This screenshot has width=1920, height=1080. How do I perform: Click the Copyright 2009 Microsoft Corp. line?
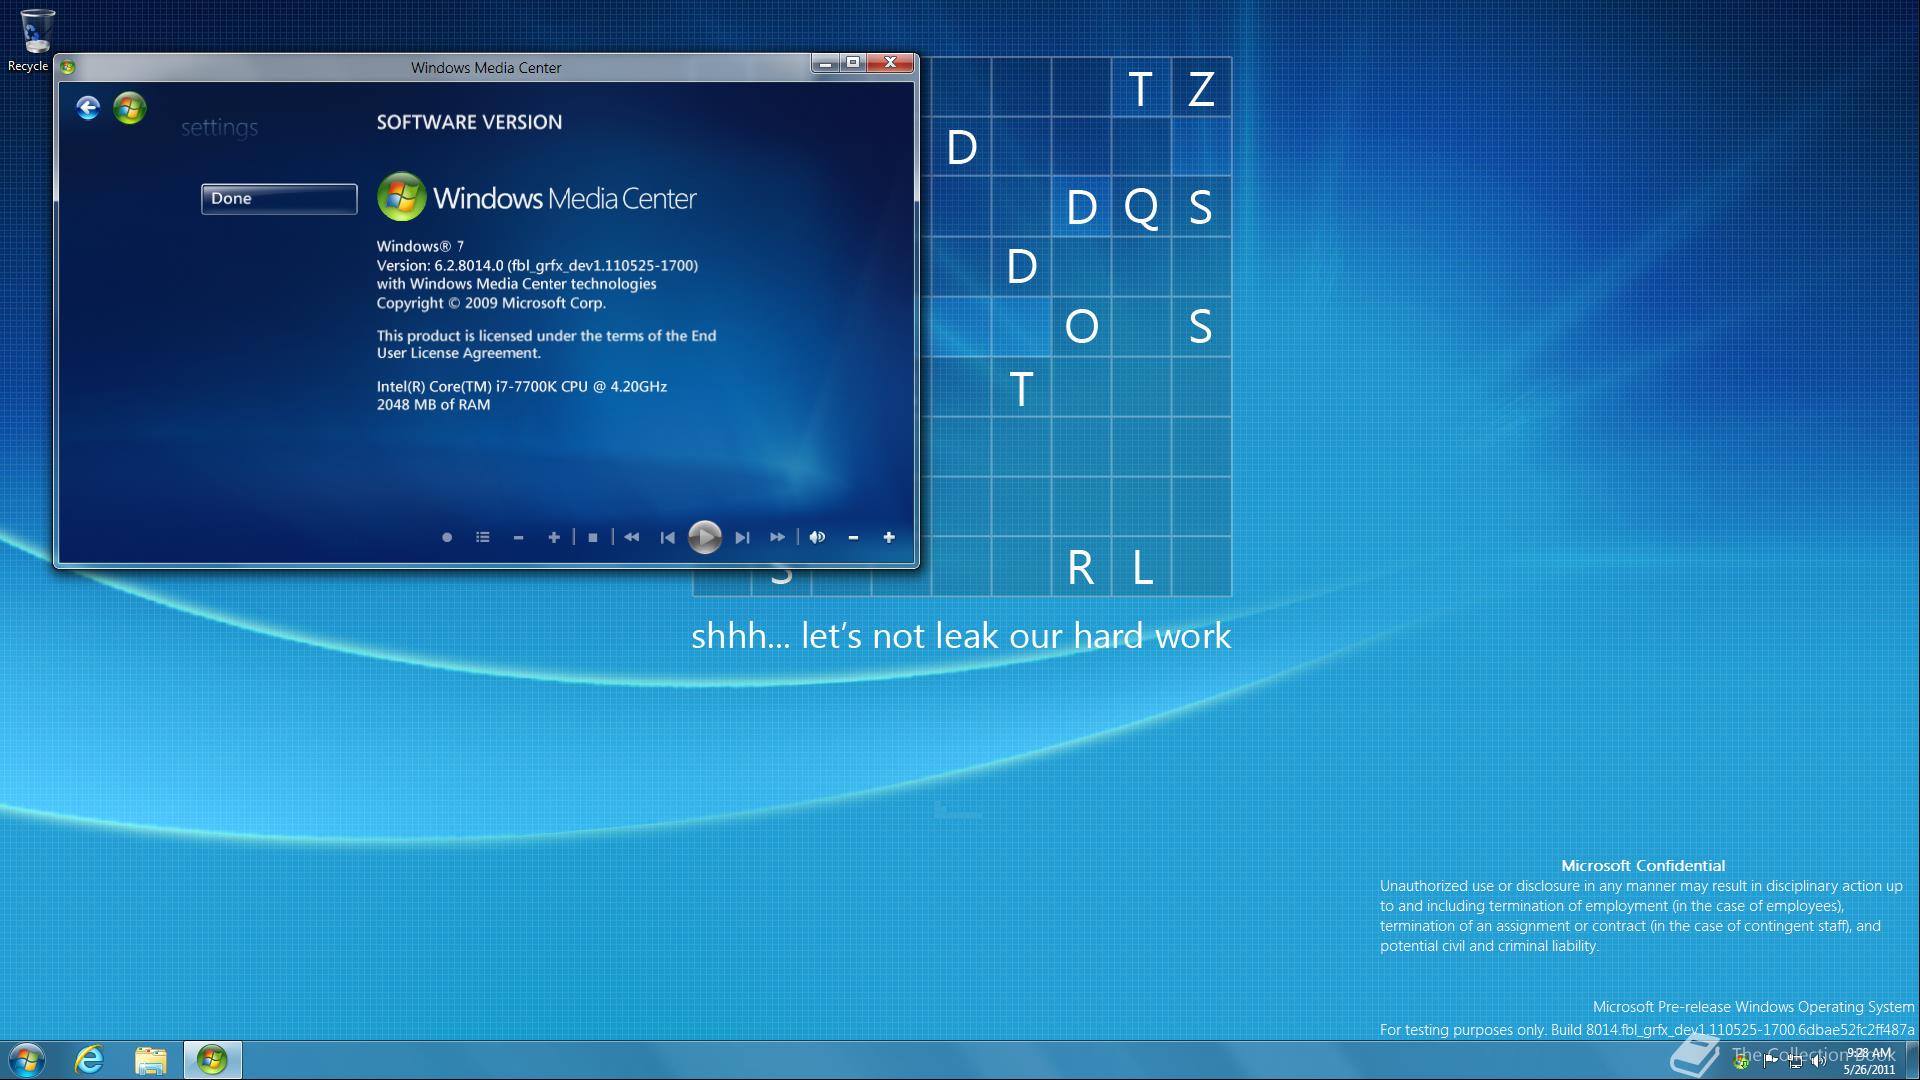[x=491, y=303]
